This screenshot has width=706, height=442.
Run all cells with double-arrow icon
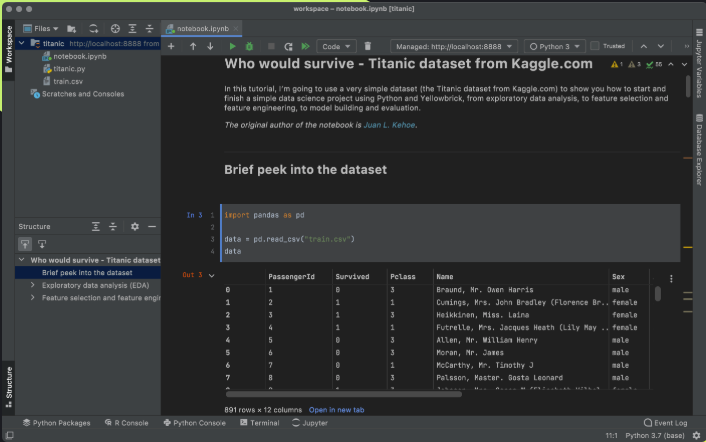[x=306, y=46]
